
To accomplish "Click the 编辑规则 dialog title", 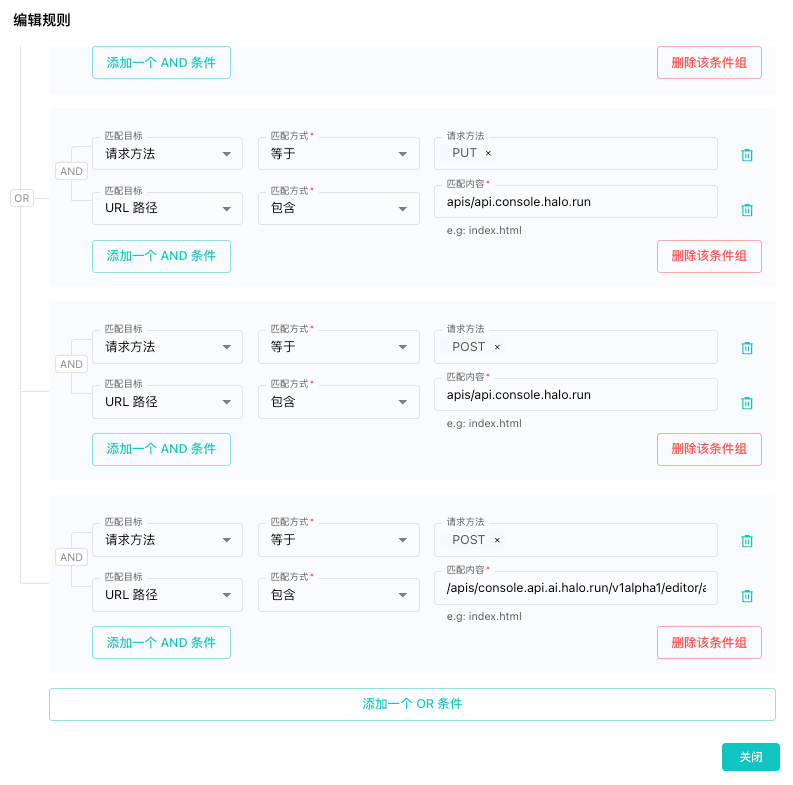I will click(42, 20).
